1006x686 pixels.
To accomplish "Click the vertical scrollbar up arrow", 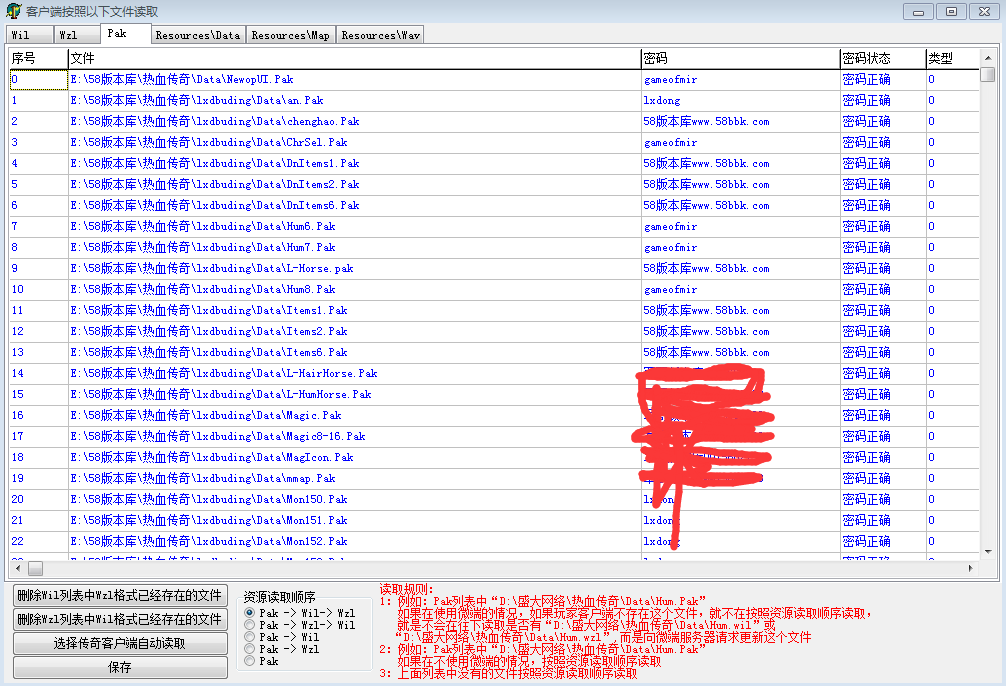I will click(987, 58).
